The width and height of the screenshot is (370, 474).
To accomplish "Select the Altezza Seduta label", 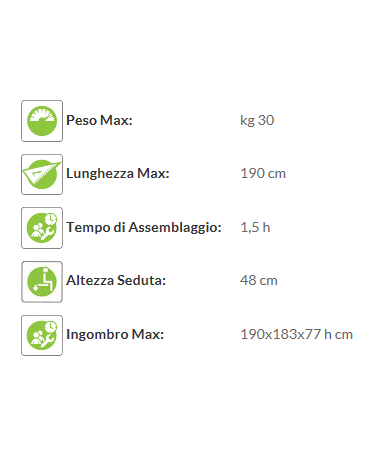I will [116, 280].
